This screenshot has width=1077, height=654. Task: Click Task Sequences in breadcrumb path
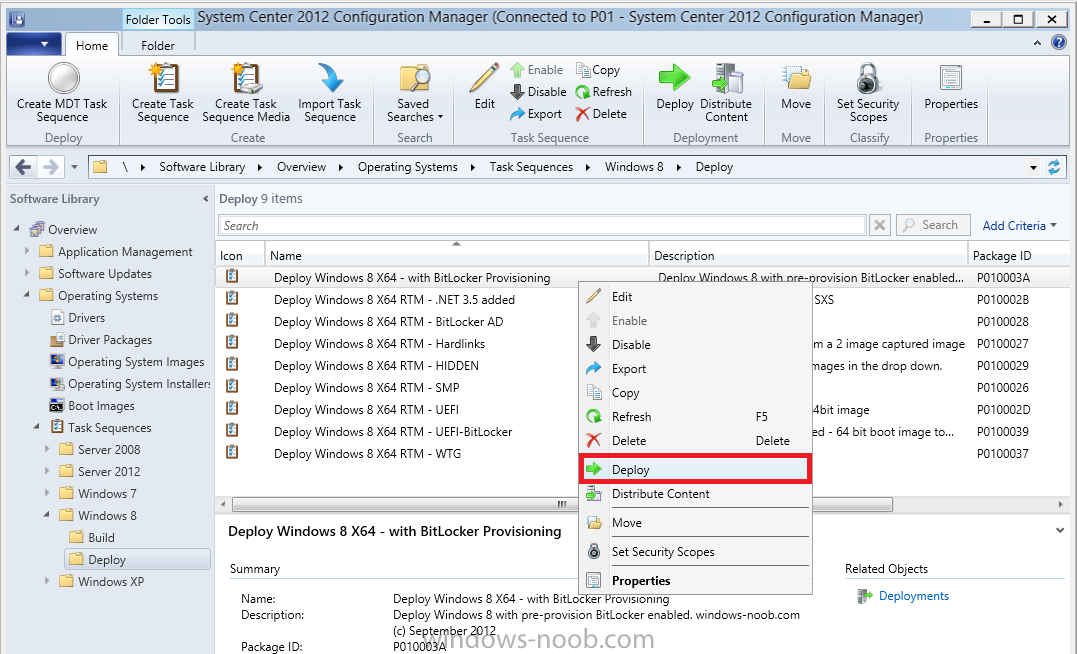tap(531, 167)
